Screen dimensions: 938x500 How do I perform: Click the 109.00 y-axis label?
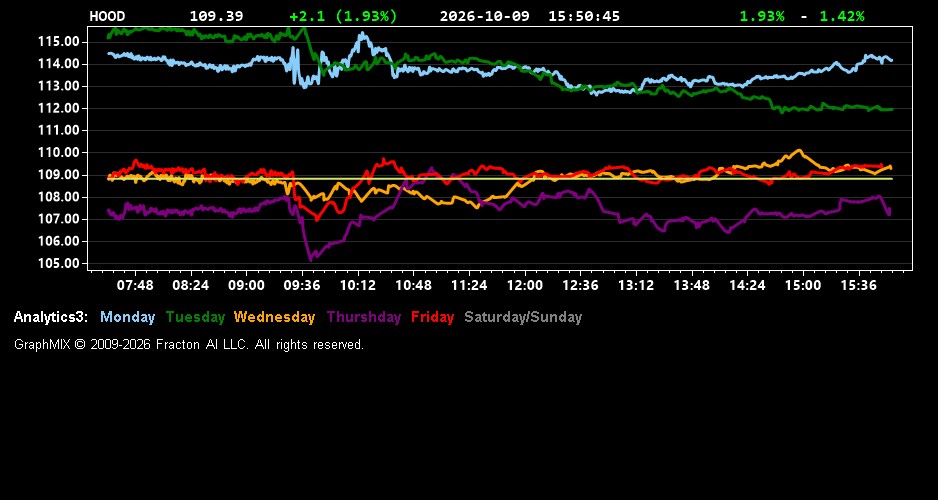pyautogui.click(x=59, y=175)
